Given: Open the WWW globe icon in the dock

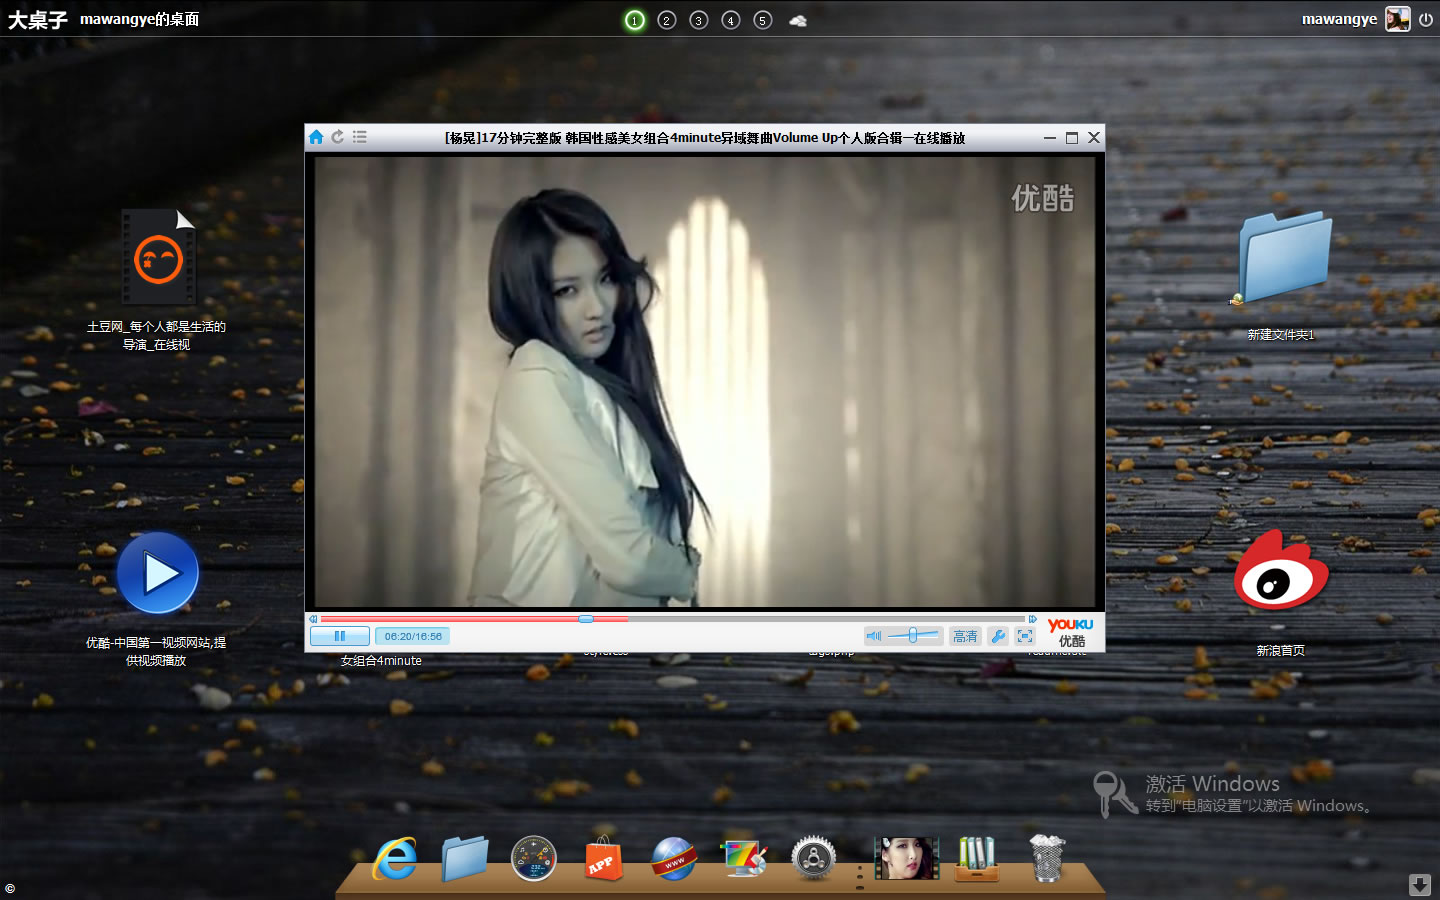Looking at the screenshot, I should tap(673, 858).
